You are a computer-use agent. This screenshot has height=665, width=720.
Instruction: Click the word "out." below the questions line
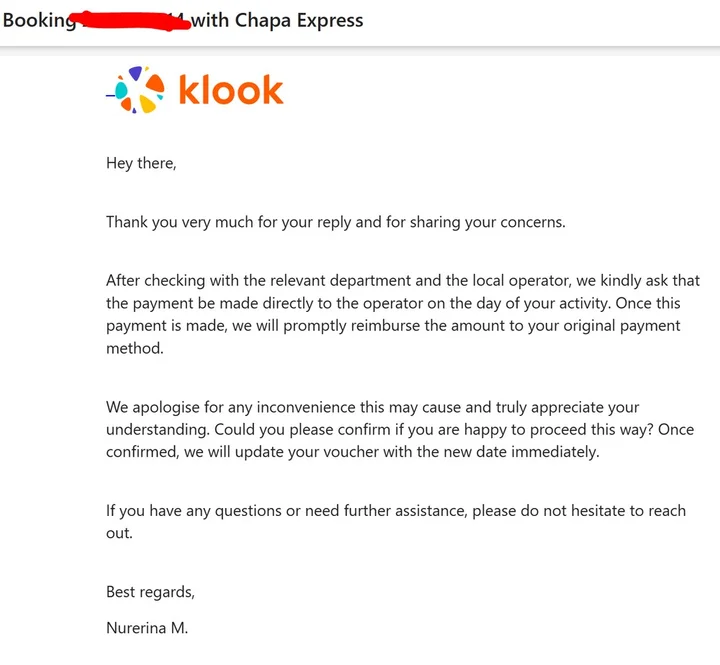(x=119, y=533)
